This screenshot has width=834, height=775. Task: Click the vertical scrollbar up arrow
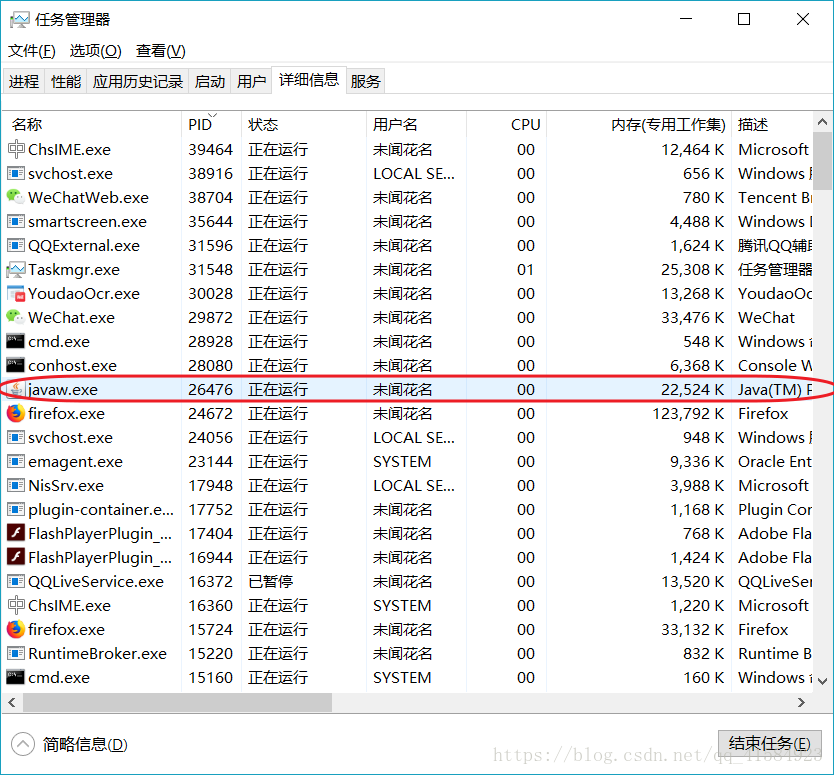(822, 122)
